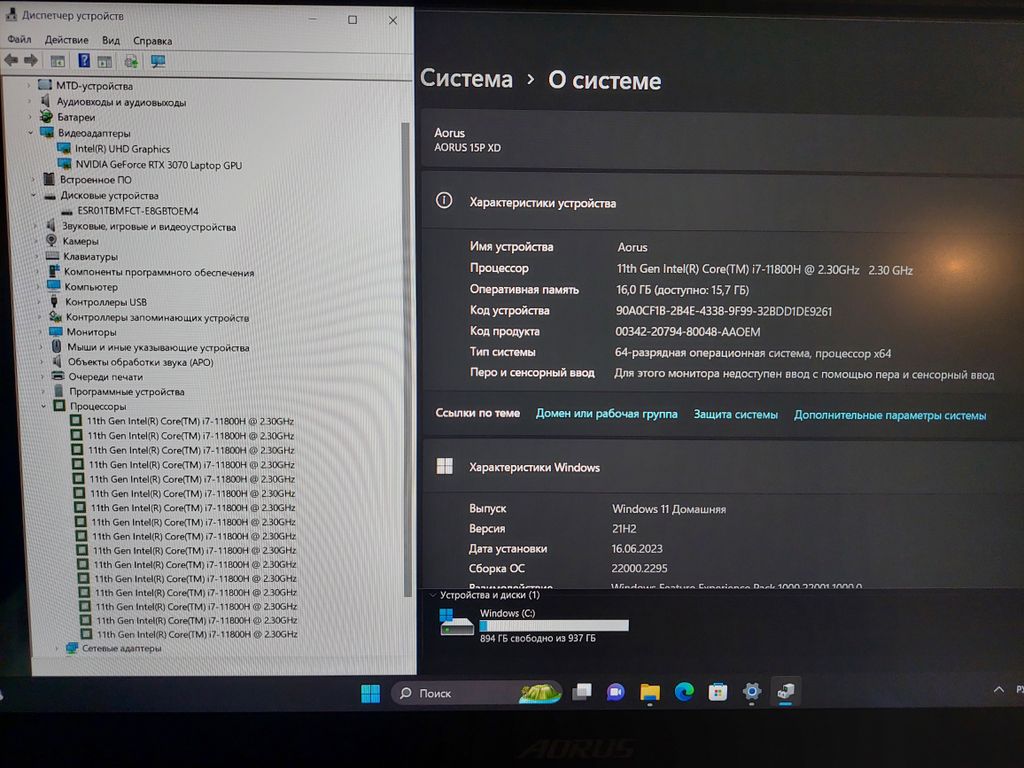Viewport: 1024px width, 768px height.
Task: Click the Контроллеры USB icon
Action: (x=55, y=302)
